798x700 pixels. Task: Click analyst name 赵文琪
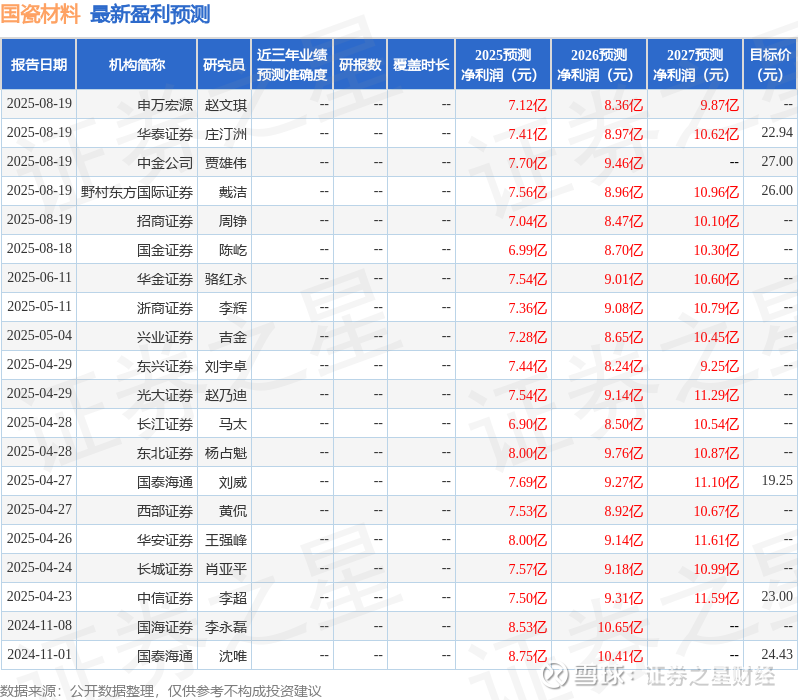(226, 105)
